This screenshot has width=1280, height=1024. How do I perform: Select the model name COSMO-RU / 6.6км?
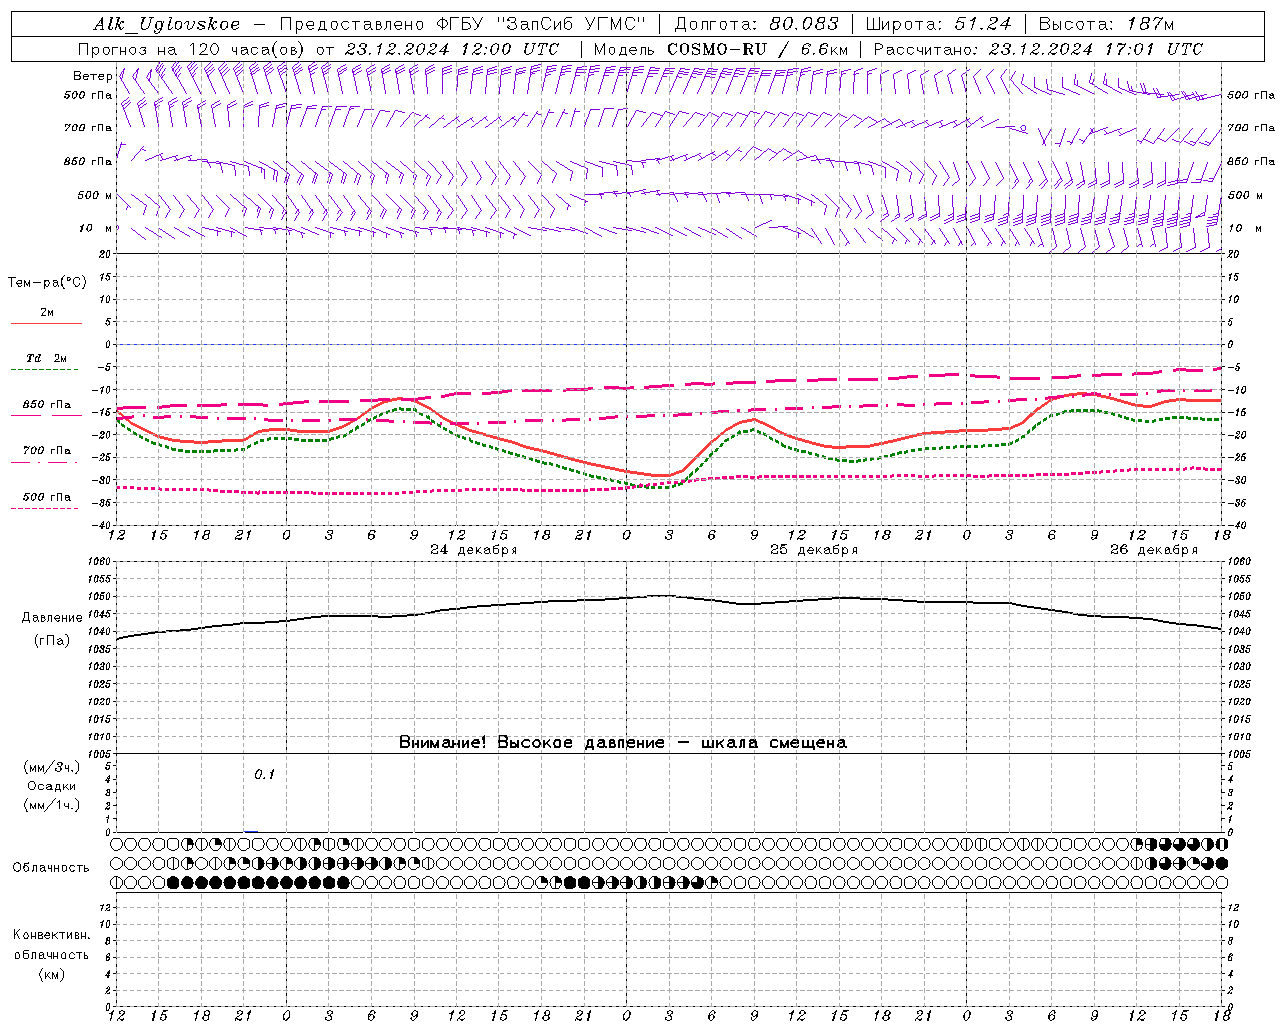758,49
